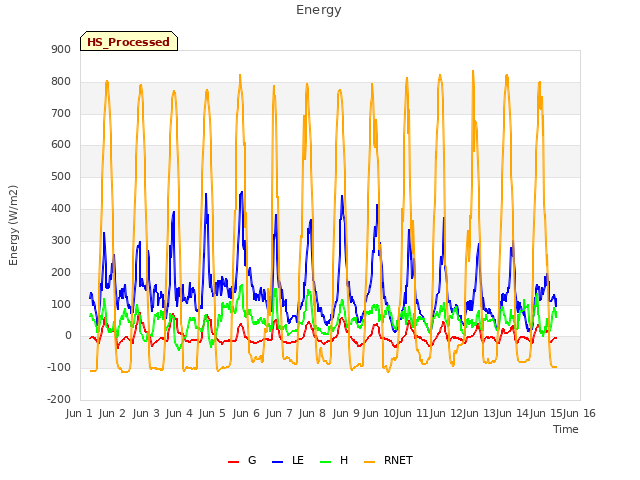Click the blue LE legend swatch
The height and width of the screenshot is (480, 640).
tap(277, 462)
